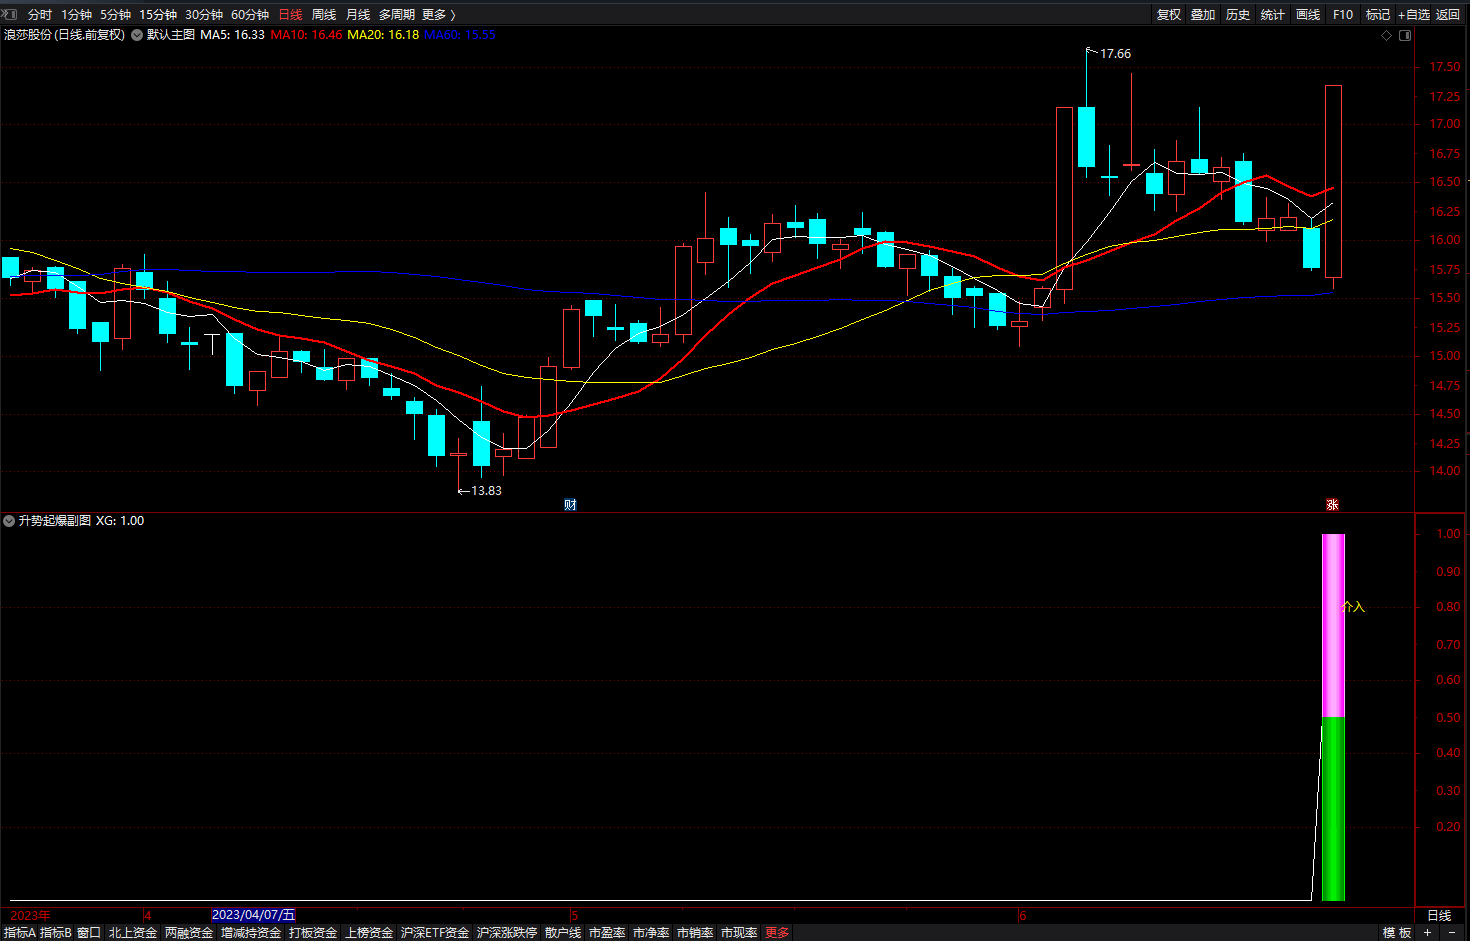
Task: Click the 日线 period label at bottom right
Action: [x=1439, y=916]
